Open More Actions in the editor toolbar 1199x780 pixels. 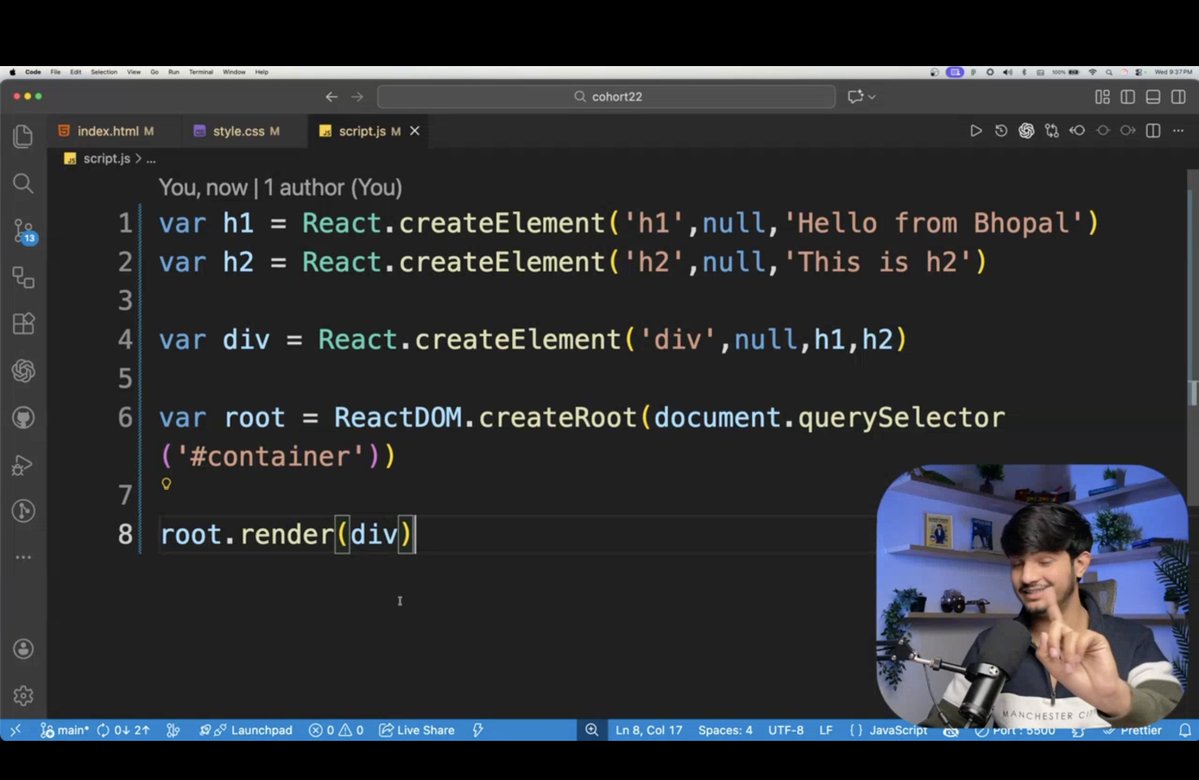point(1178,131)
